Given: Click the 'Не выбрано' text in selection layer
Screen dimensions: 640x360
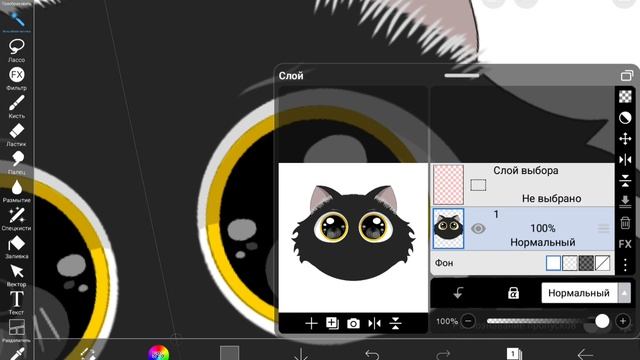Looking at the screenshot, I should (551, 199).
